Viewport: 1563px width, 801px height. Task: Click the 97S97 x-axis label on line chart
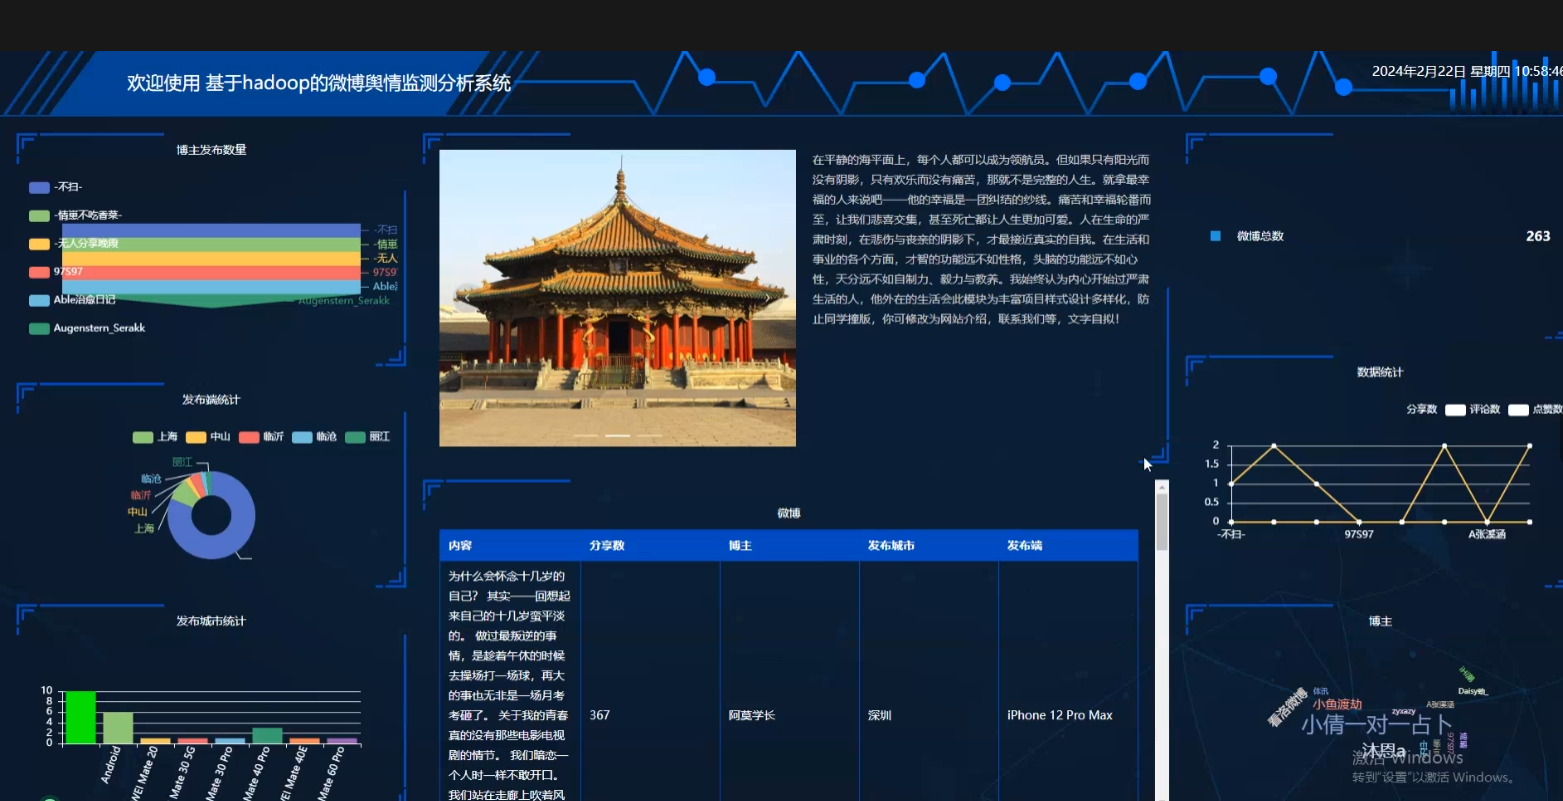tap(1358, 534)
